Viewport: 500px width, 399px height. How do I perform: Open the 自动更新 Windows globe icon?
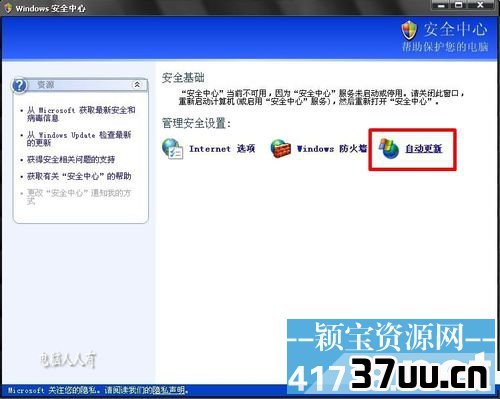389,148
